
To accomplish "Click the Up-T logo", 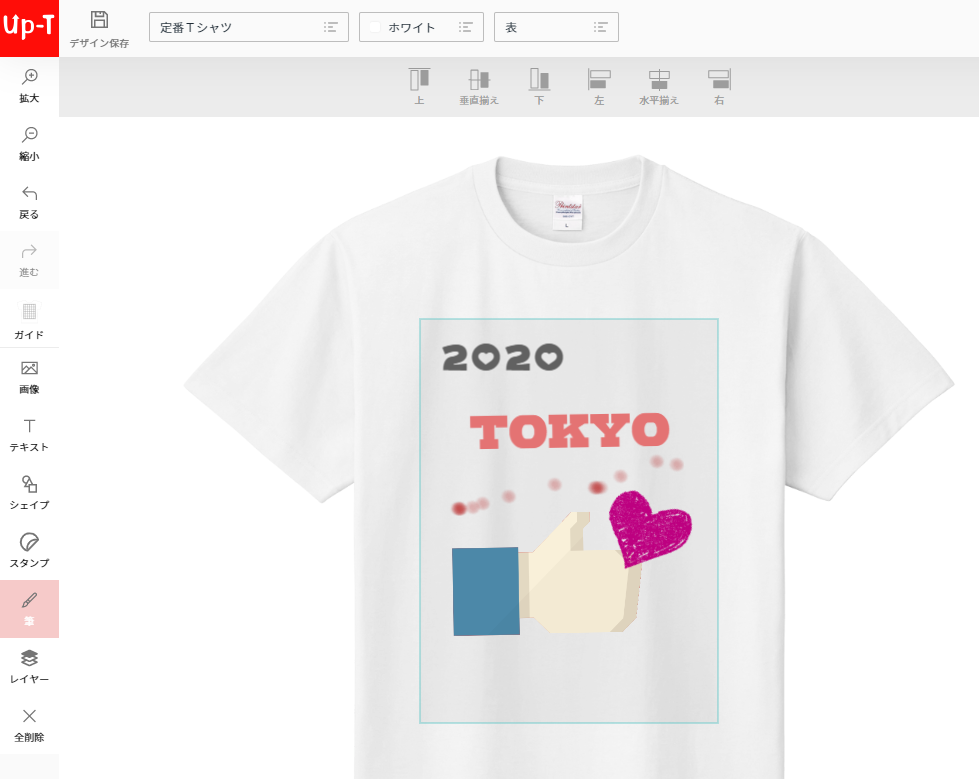I will coord(29,27).
